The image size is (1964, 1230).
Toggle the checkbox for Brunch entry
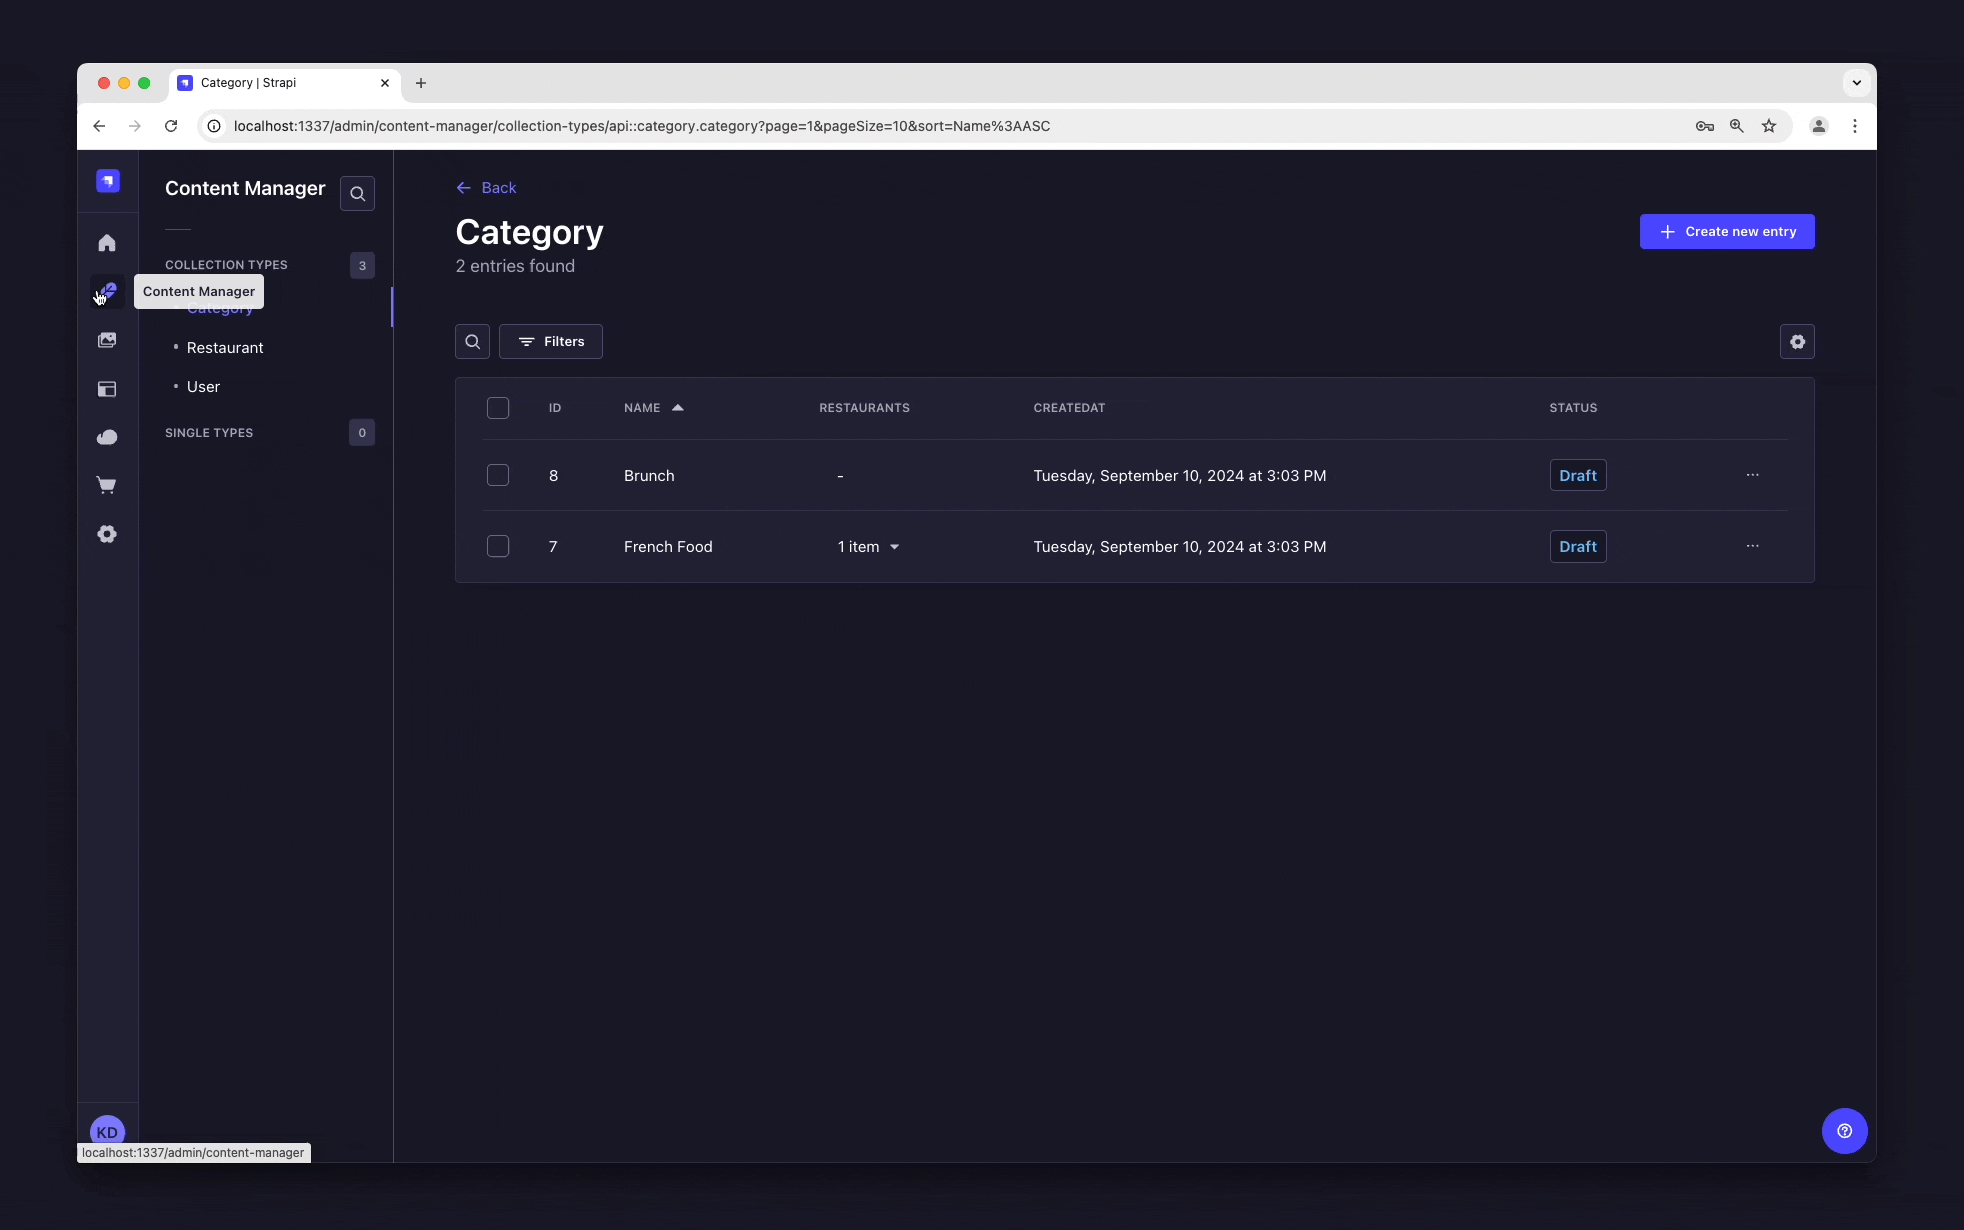point(497,475)
